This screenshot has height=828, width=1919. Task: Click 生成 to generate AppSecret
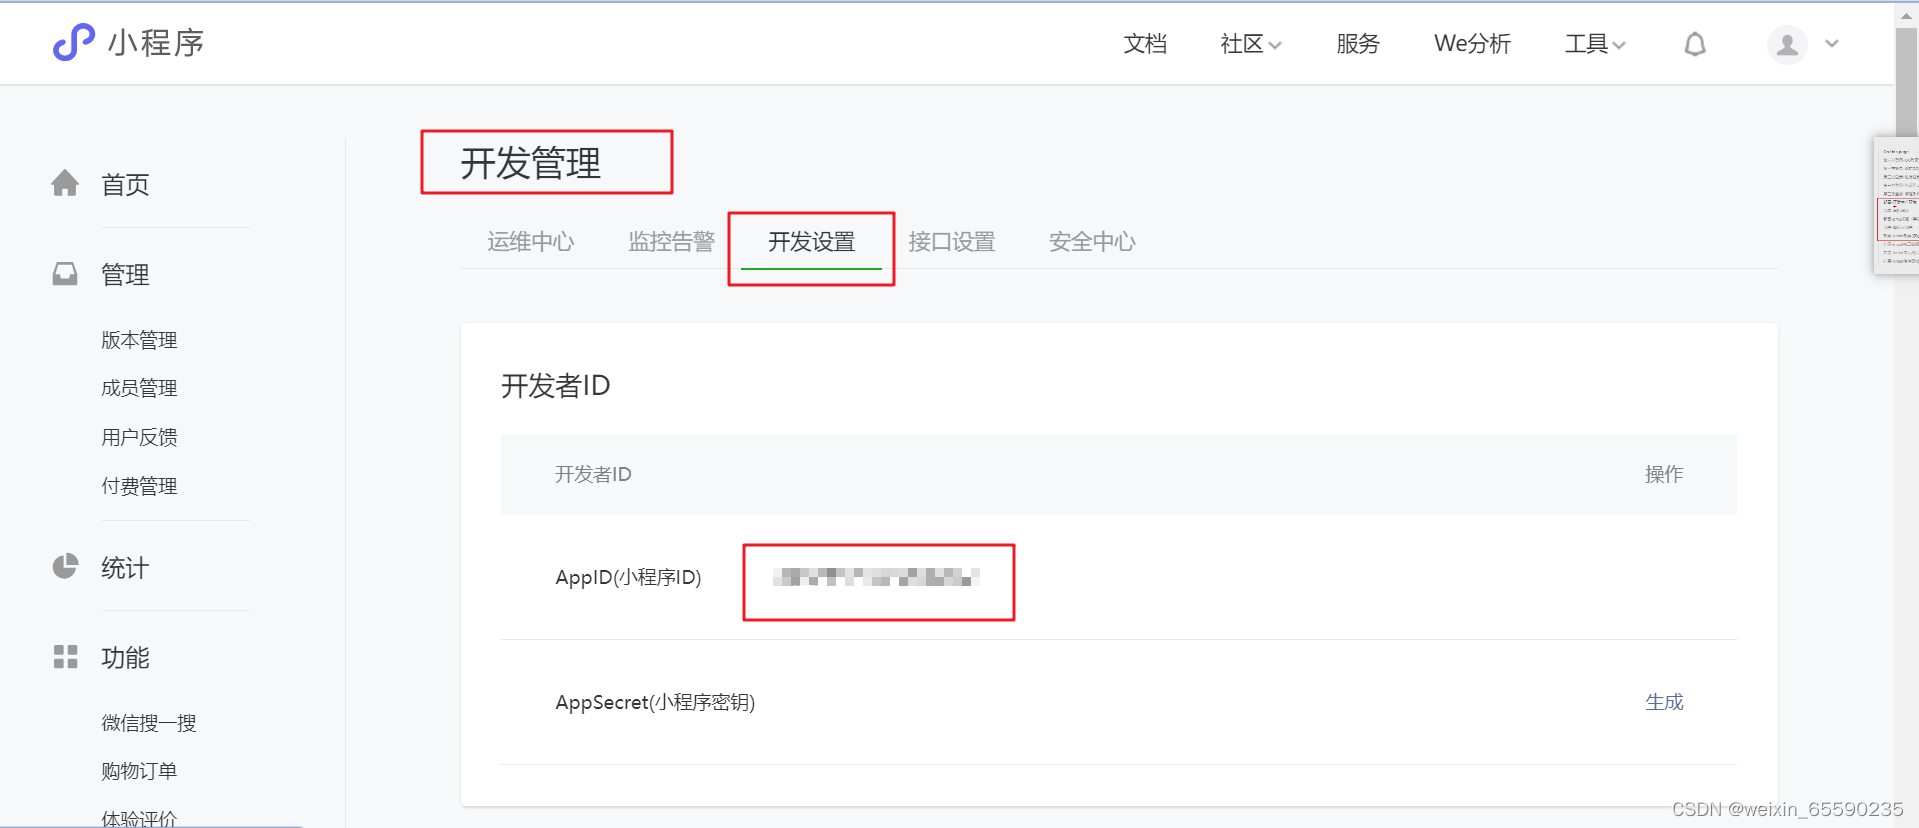click(1664, 702)
